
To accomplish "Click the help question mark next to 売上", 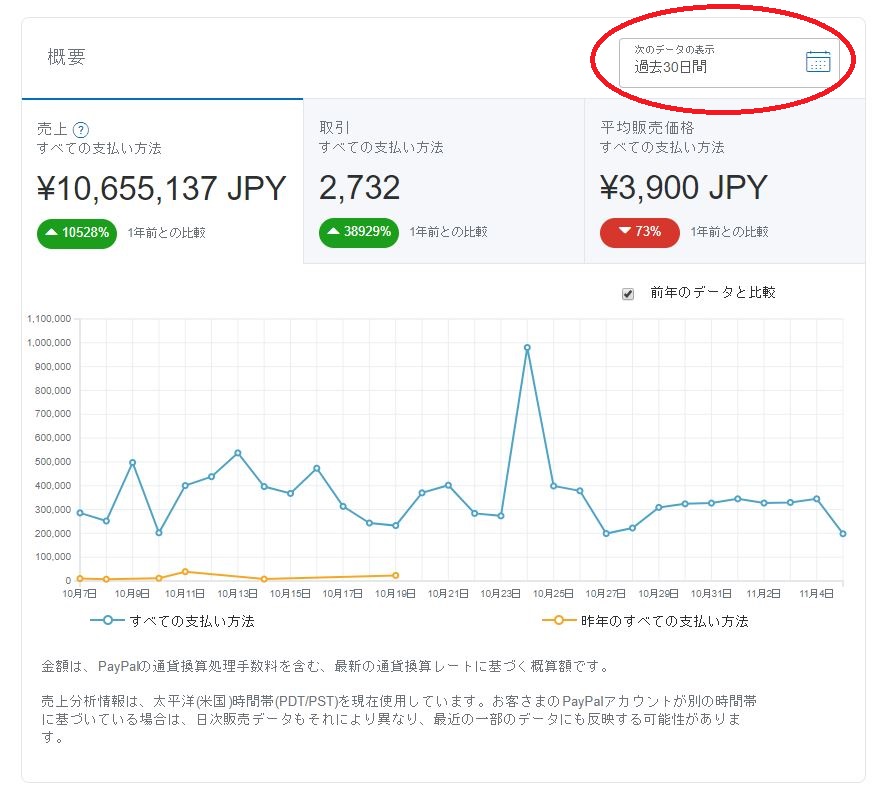I will (81, 130).
